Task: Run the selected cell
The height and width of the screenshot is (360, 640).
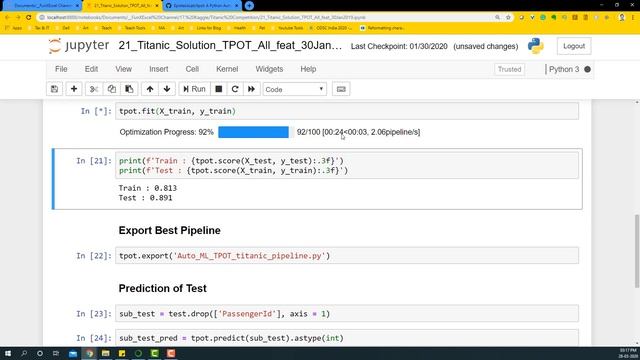Action: pyautogui.click(x=194, y=89)
